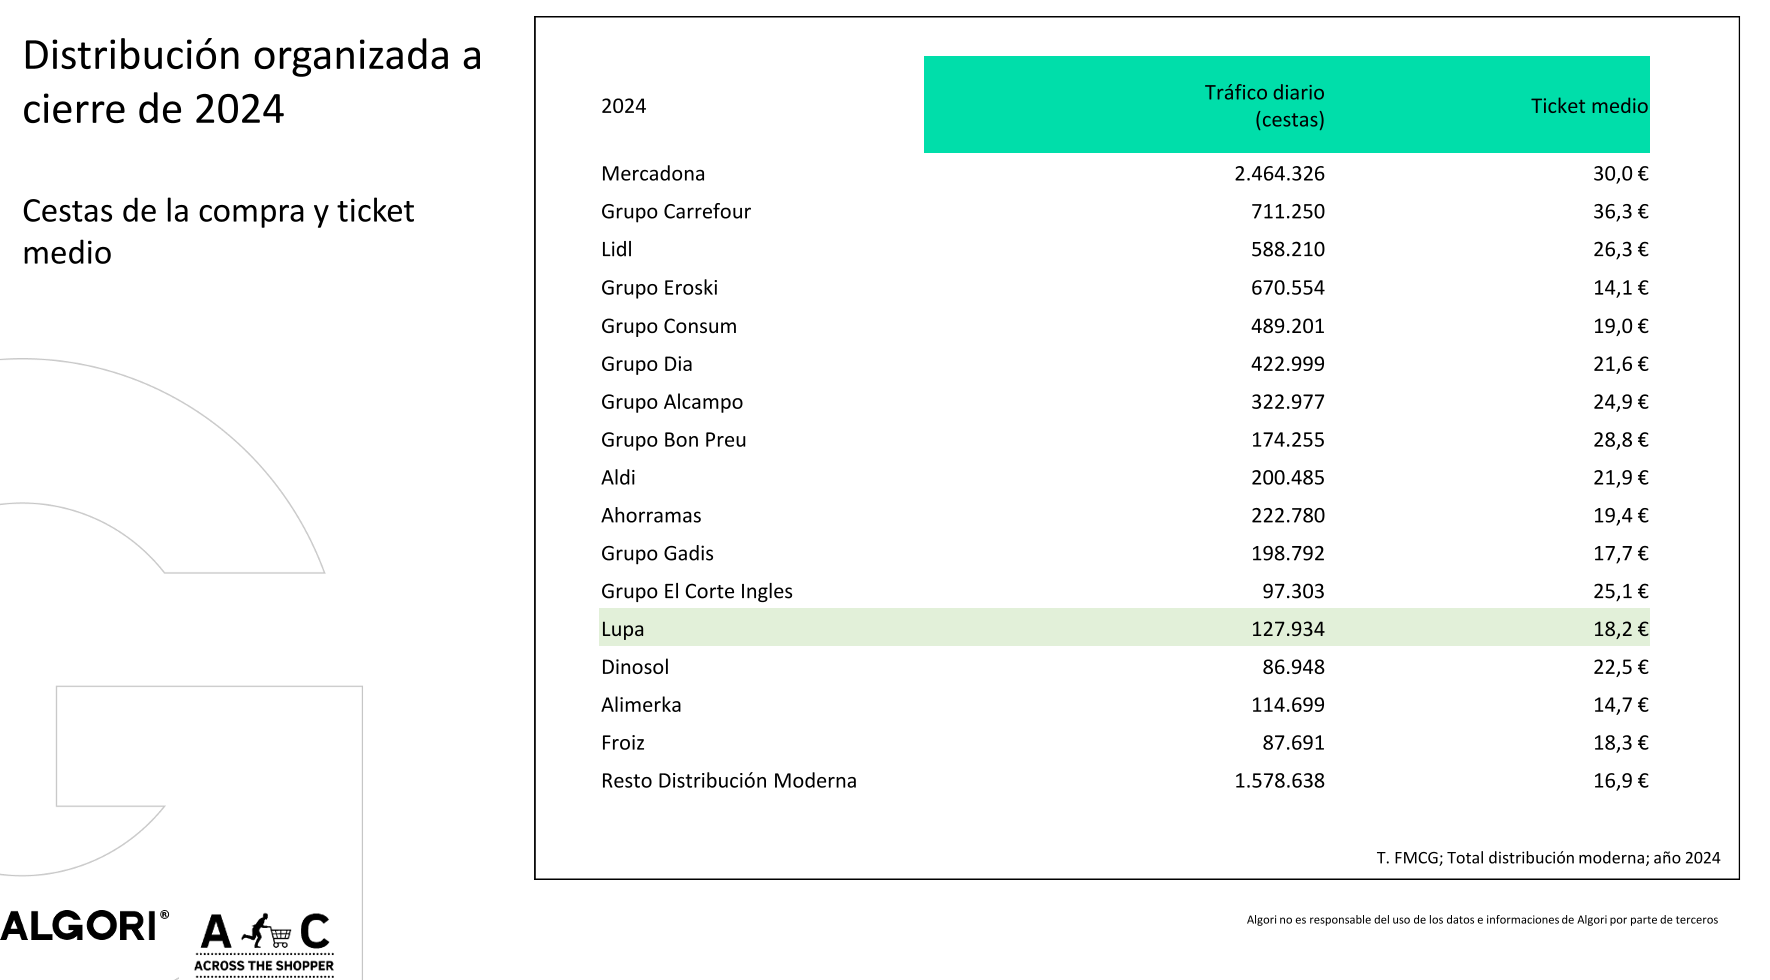The height and width of the screenshot is (980, 1770).
Task: Select the Mercadona row label
Action: (653, 174)
